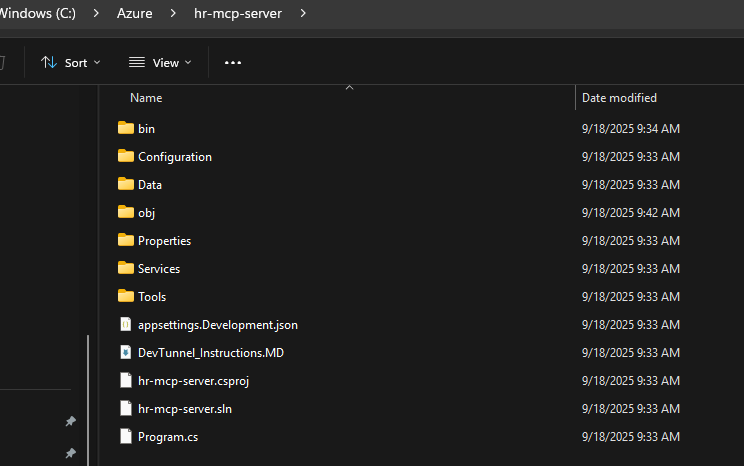Image resolution: width=744 pixels, height=466 pixels.
Task: Select the Properties folder row
Action: tap(164, 240)
